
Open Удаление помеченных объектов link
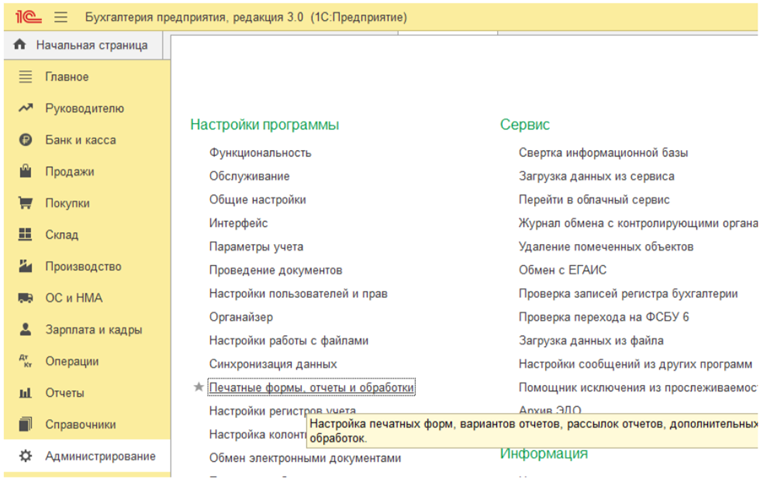[x=620, y=246]
